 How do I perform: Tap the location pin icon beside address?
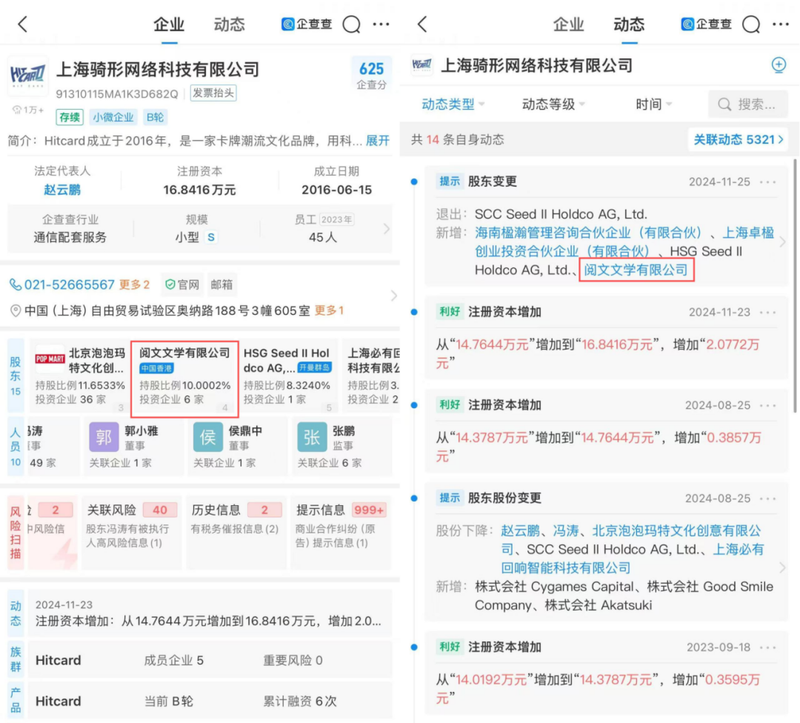[x=16, y=311]
